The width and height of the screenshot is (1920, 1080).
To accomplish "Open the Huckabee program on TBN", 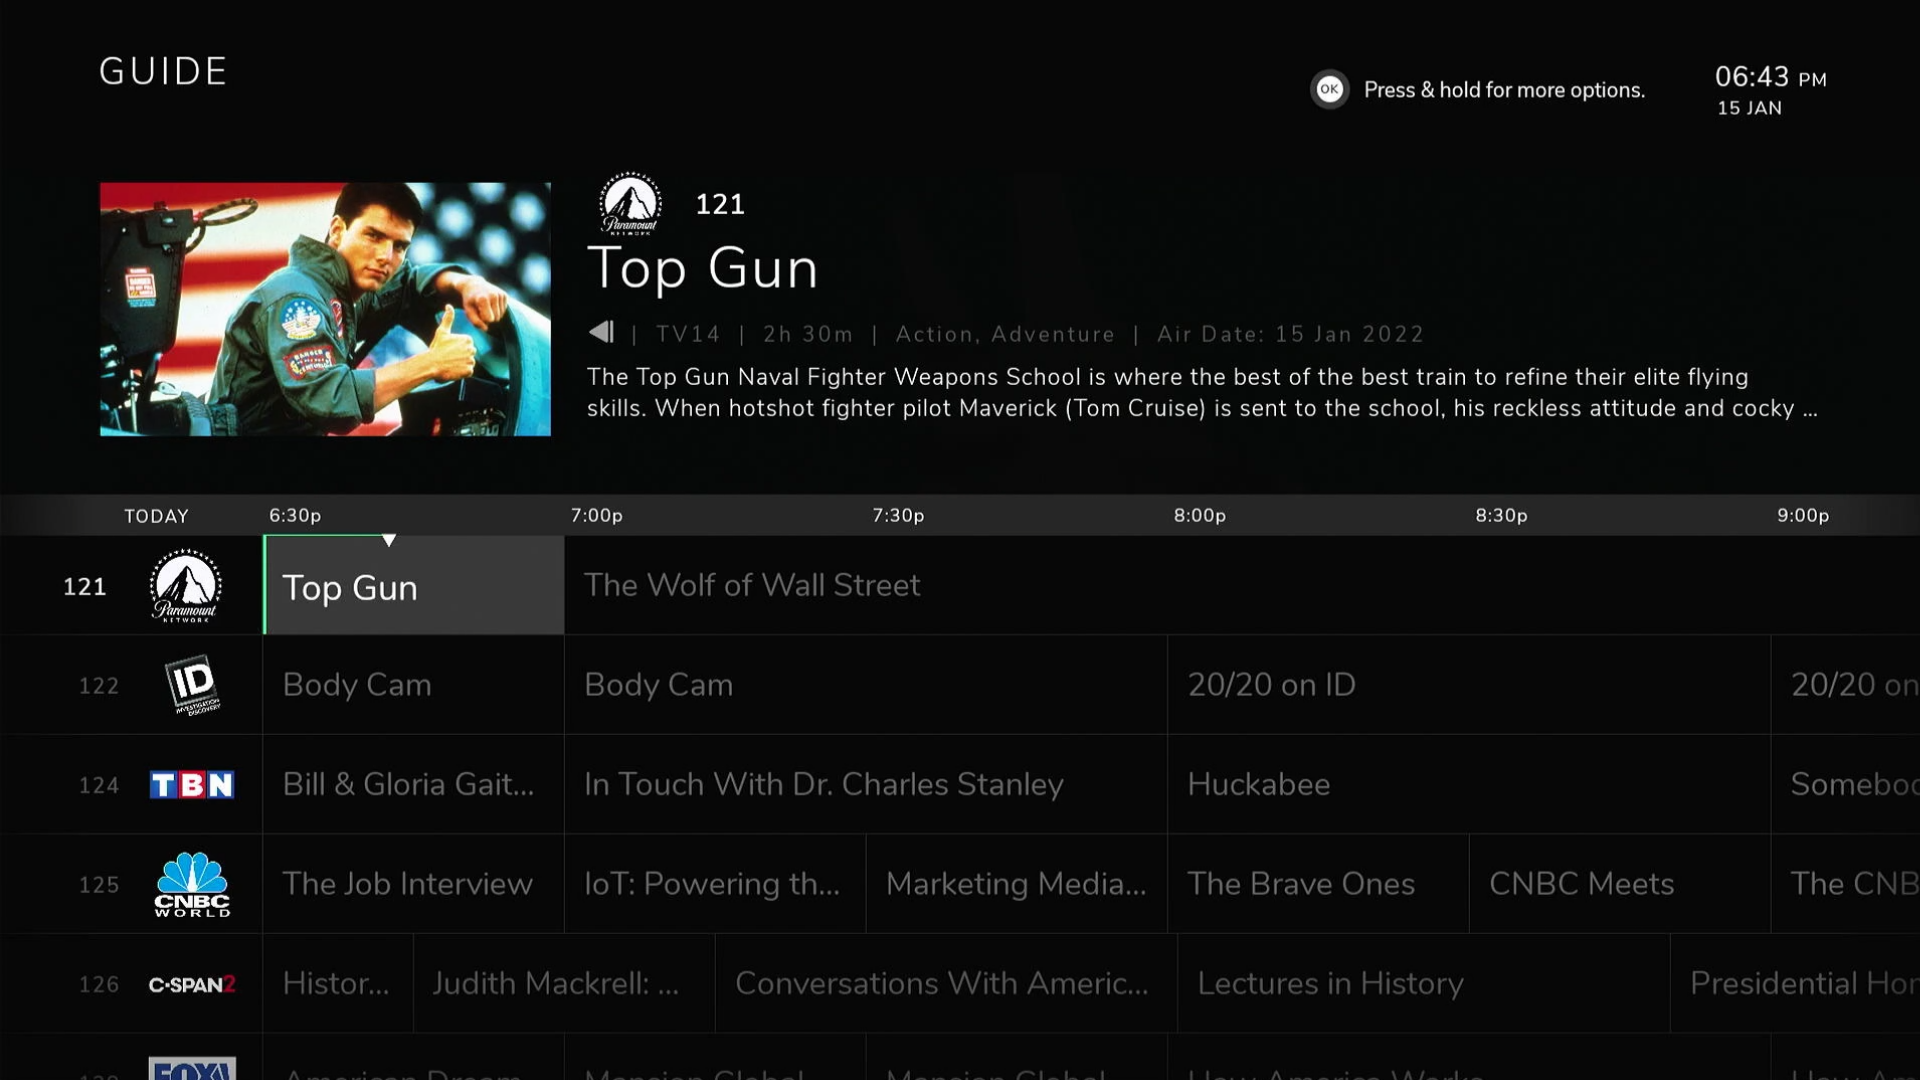I will (x=1259, y=785).
